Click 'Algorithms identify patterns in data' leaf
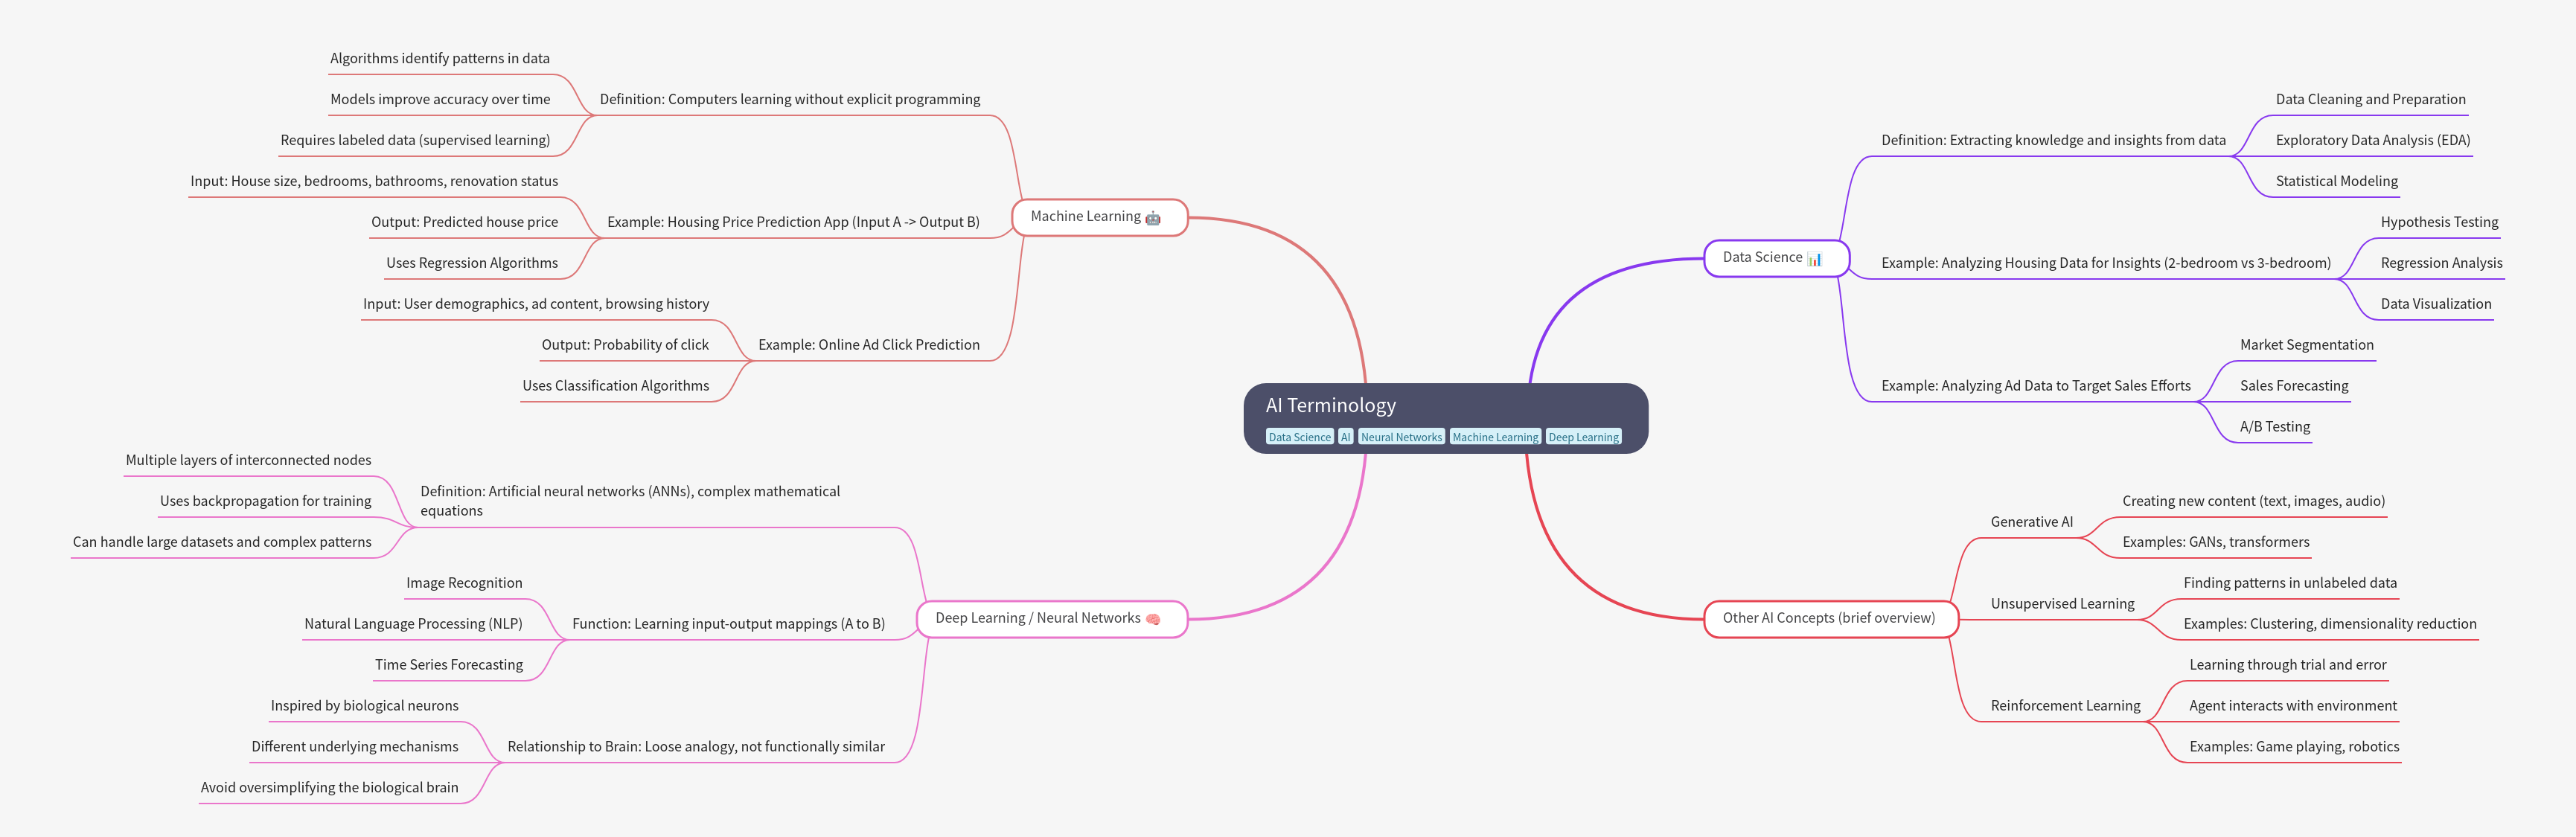The height and width of the screenshot is (837, 2576). [440, 58]
